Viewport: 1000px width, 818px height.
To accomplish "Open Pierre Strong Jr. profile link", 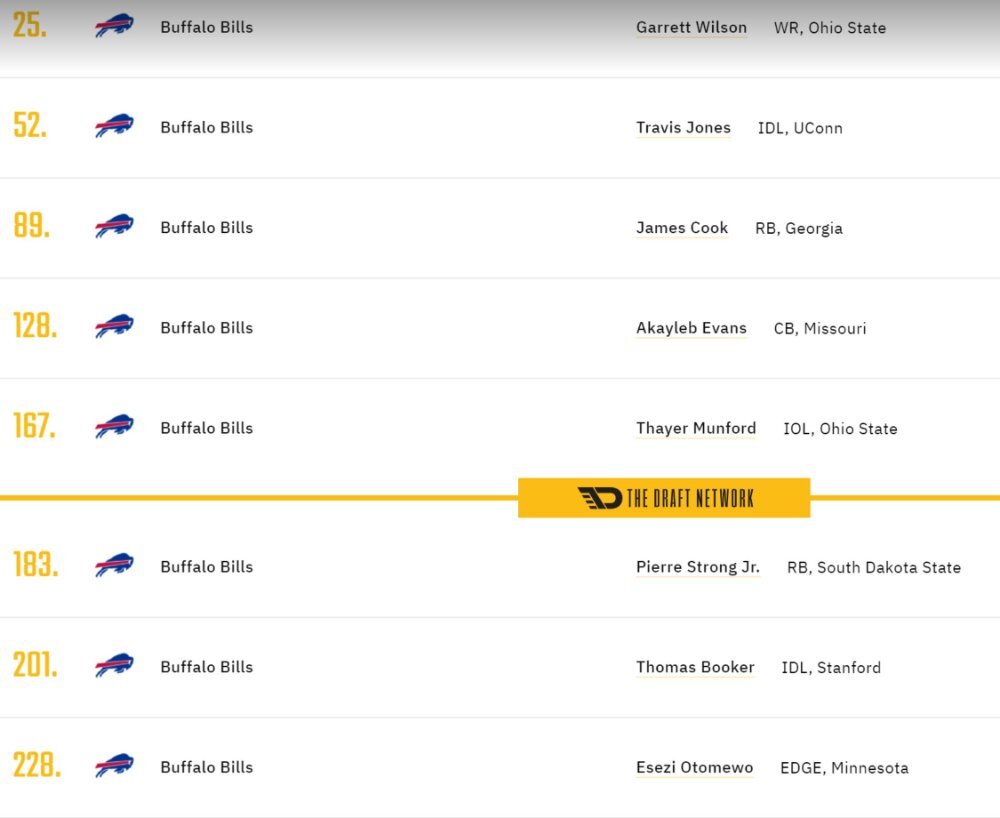I will [698, 567].
